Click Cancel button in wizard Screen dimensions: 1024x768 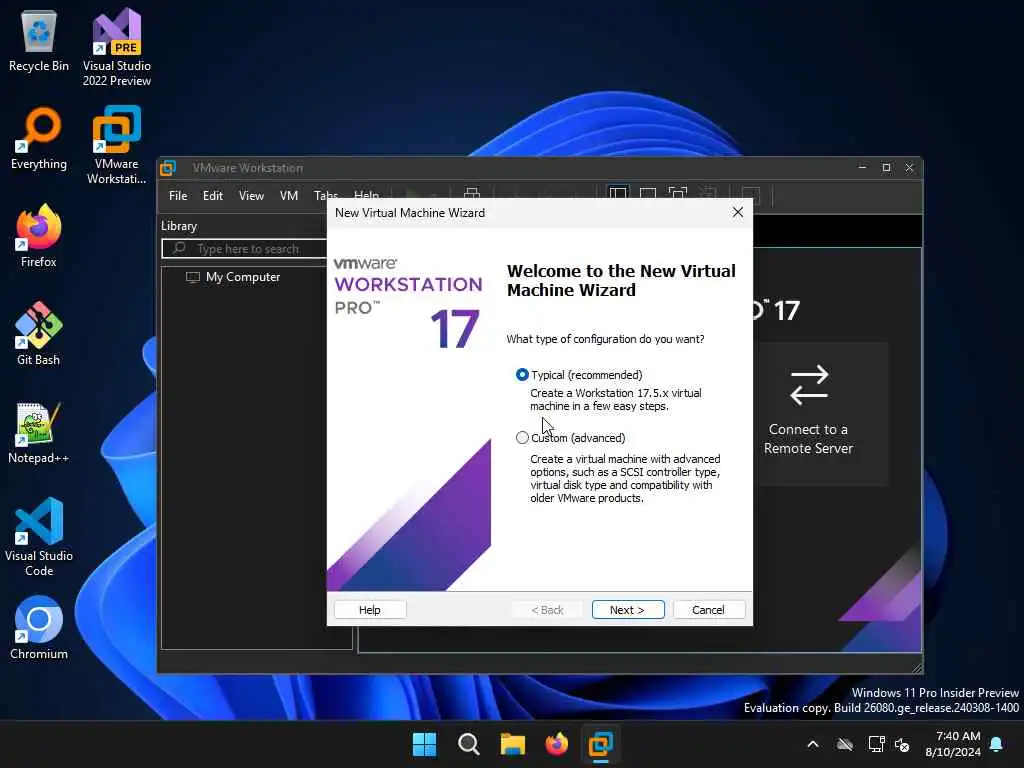pos(709,609)
